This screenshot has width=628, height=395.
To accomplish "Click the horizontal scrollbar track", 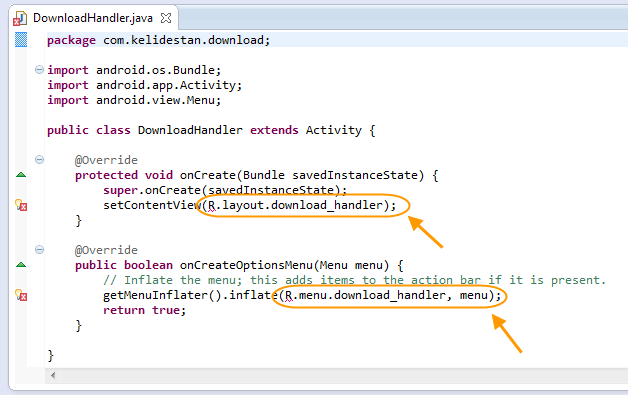I will tap(340, 375).
